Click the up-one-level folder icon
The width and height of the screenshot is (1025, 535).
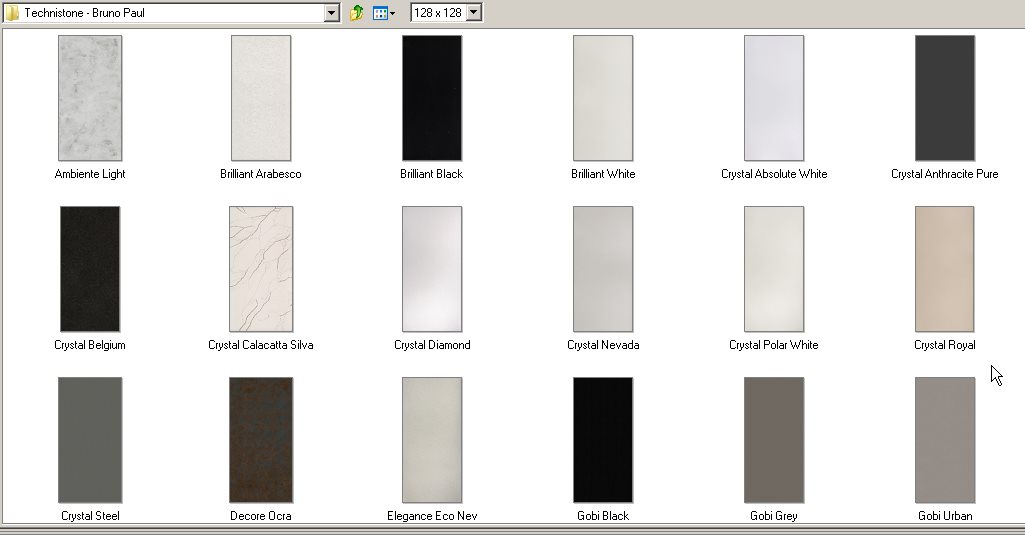[356, 12]
